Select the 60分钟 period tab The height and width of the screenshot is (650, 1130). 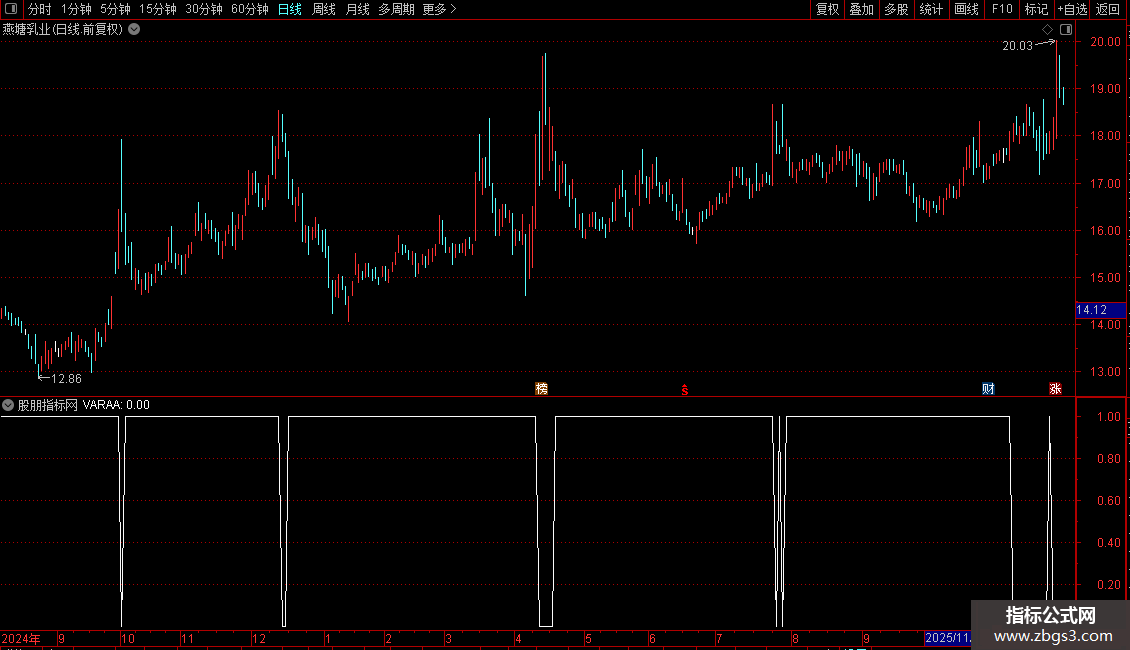pyautogui.click(x=249, y=9)
